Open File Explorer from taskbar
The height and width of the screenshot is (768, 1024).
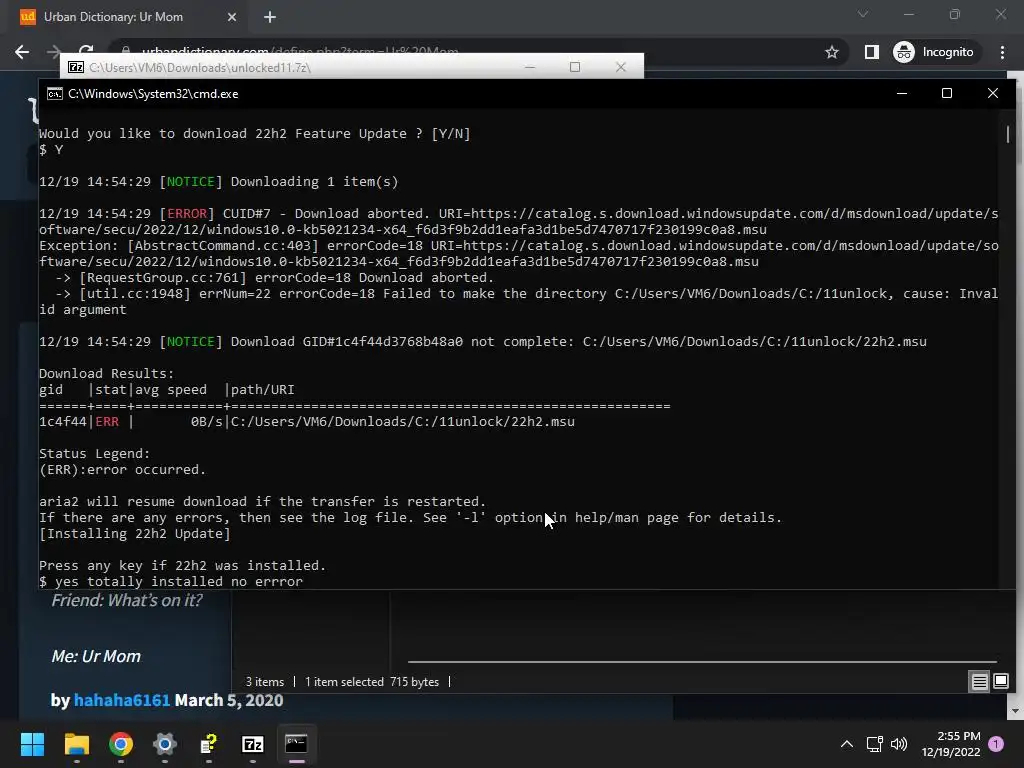tap(76, 744)
